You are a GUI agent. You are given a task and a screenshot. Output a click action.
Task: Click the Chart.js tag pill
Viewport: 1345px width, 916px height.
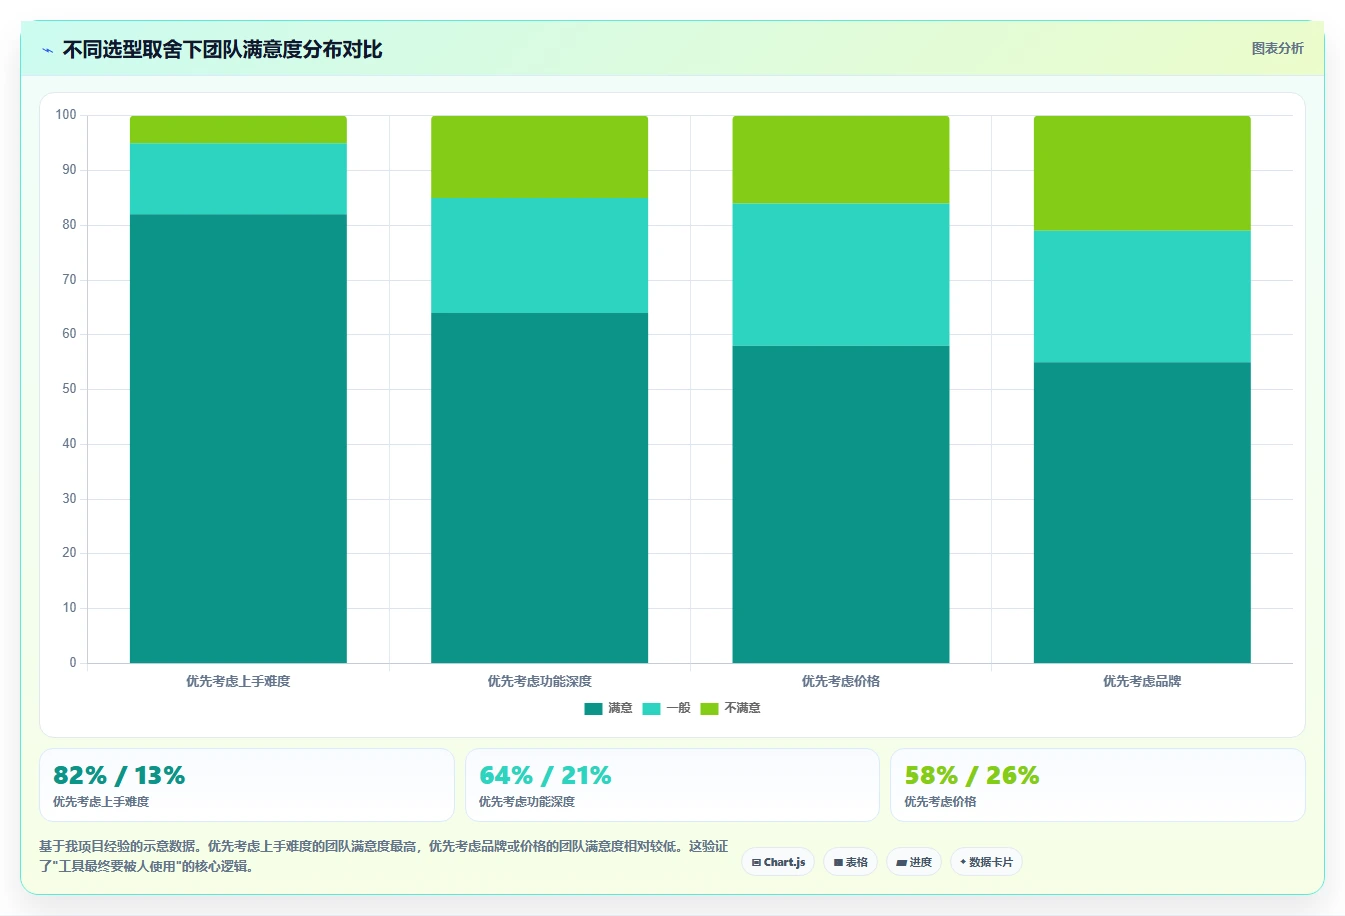pos(778,862)
